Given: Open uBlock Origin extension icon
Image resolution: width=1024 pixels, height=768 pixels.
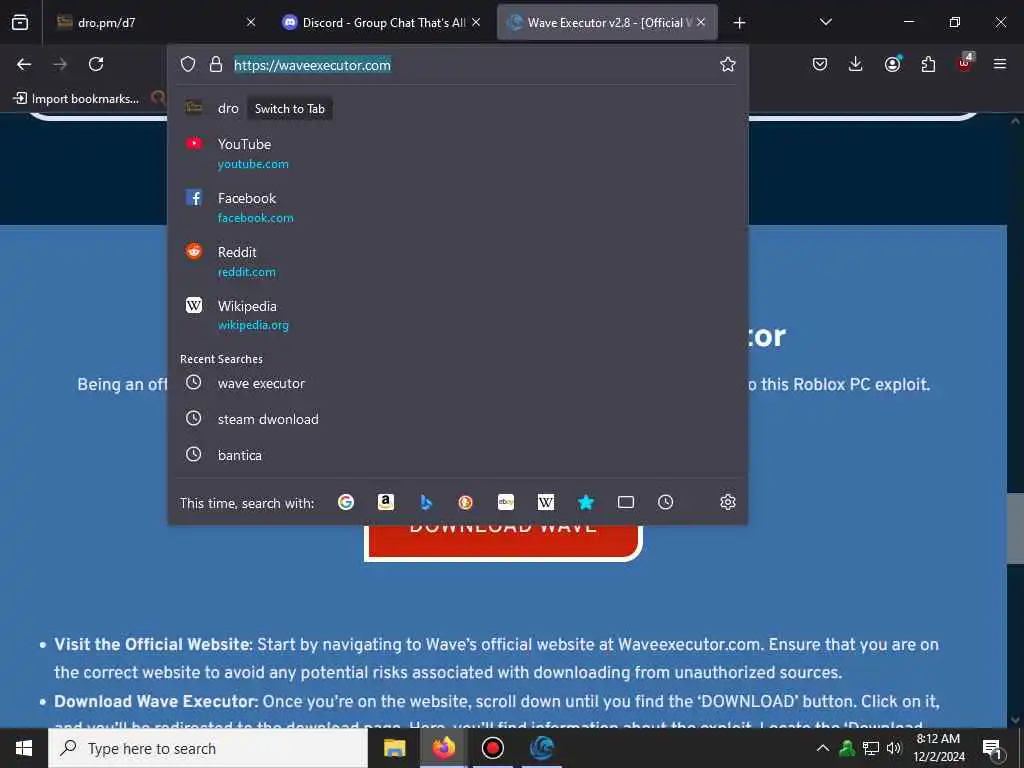Looking at the screenshot, I should 965,63.
